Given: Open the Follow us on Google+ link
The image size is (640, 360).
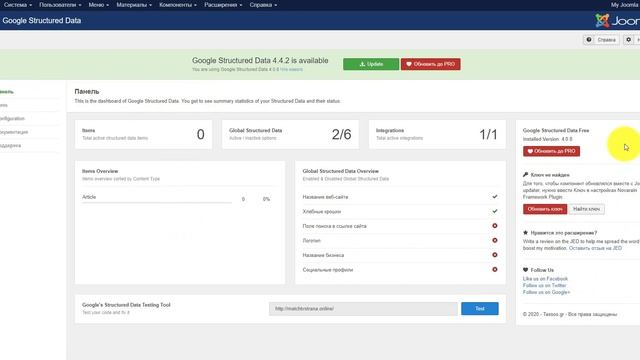Looking at the screenshot, I should pyautogui.click(x=546, y=292).
